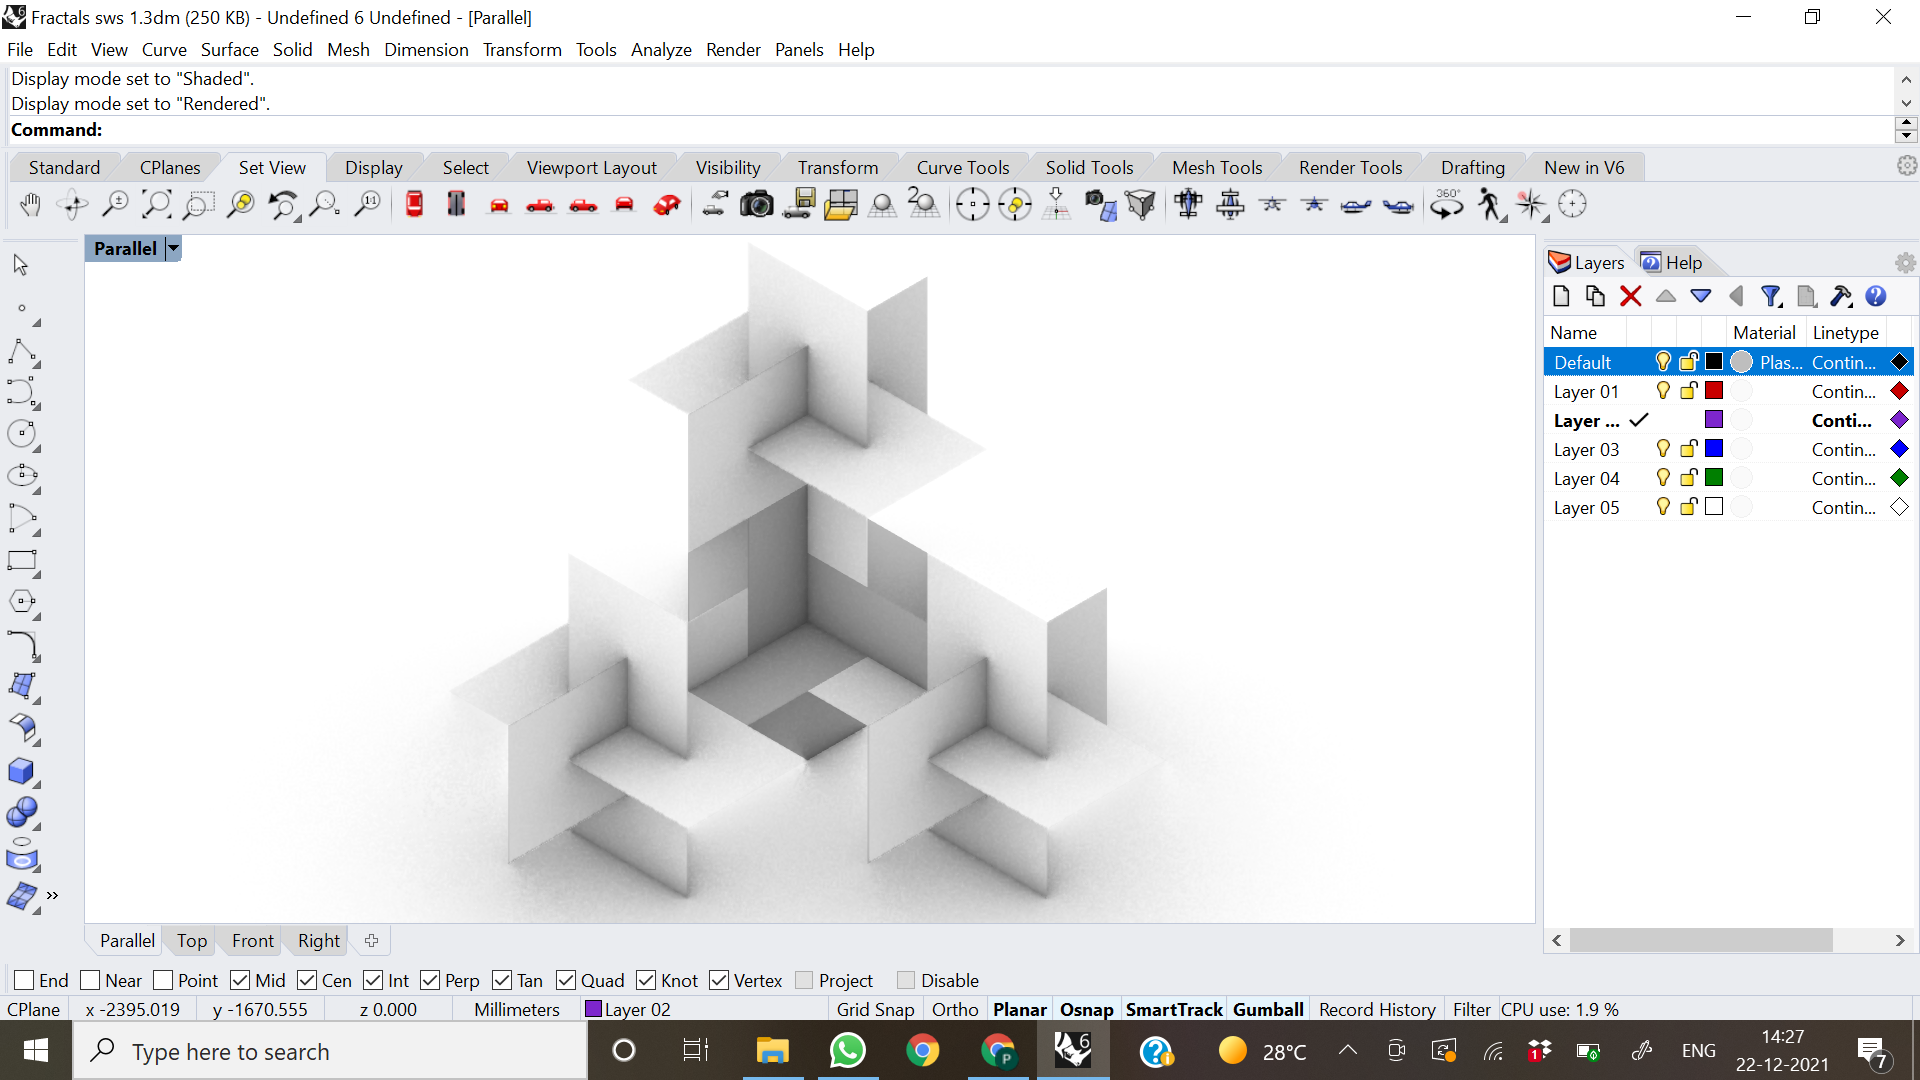Viewport: 1920px width, 1080px height.
Task: Toggle the Vertex osnap checkbox
Action: [719, 980]
